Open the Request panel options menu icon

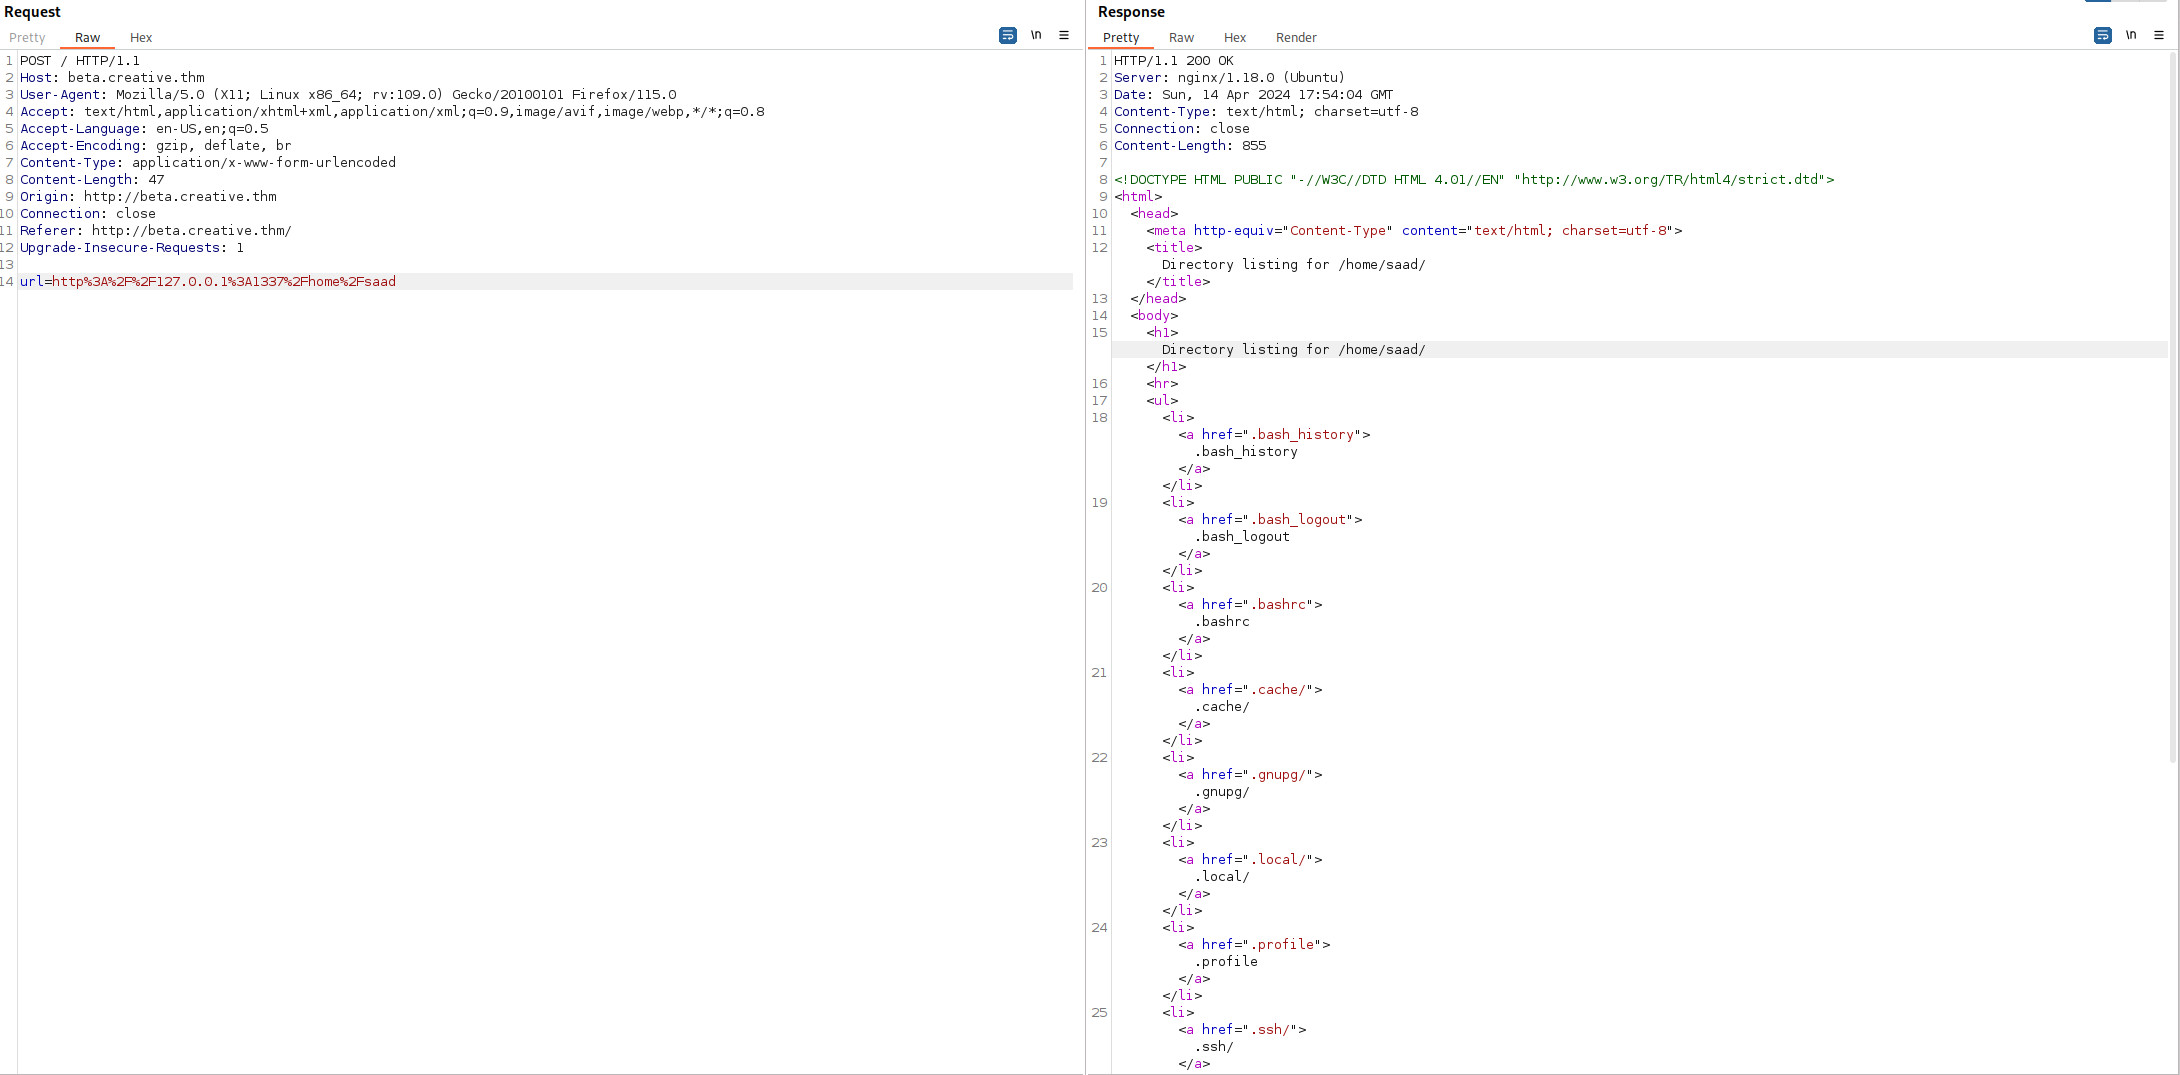1064,35
